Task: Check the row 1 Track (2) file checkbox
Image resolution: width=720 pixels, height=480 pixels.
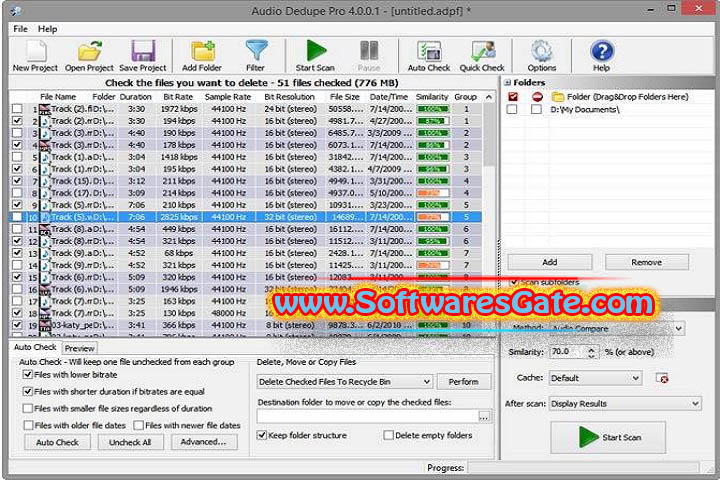Action: [17, 109]
